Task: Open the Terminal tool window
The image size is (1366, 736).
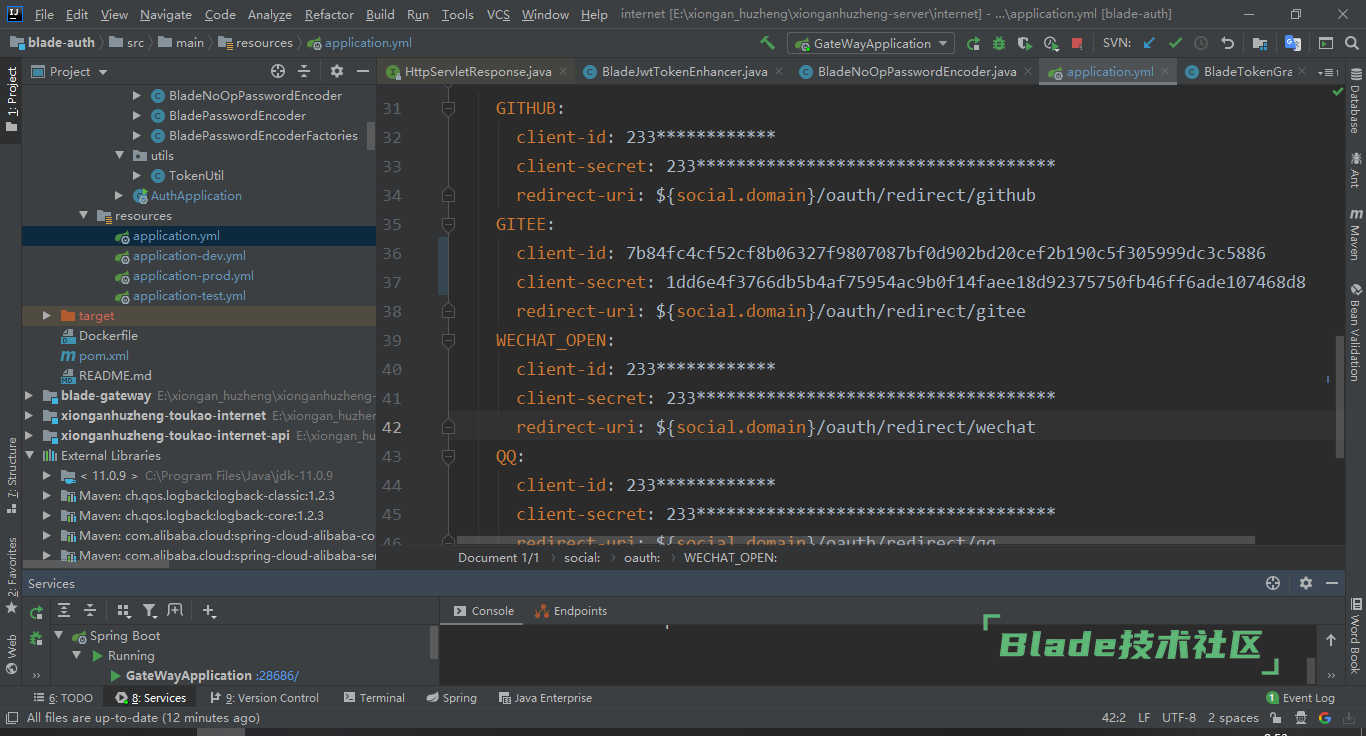Action: 374,698
